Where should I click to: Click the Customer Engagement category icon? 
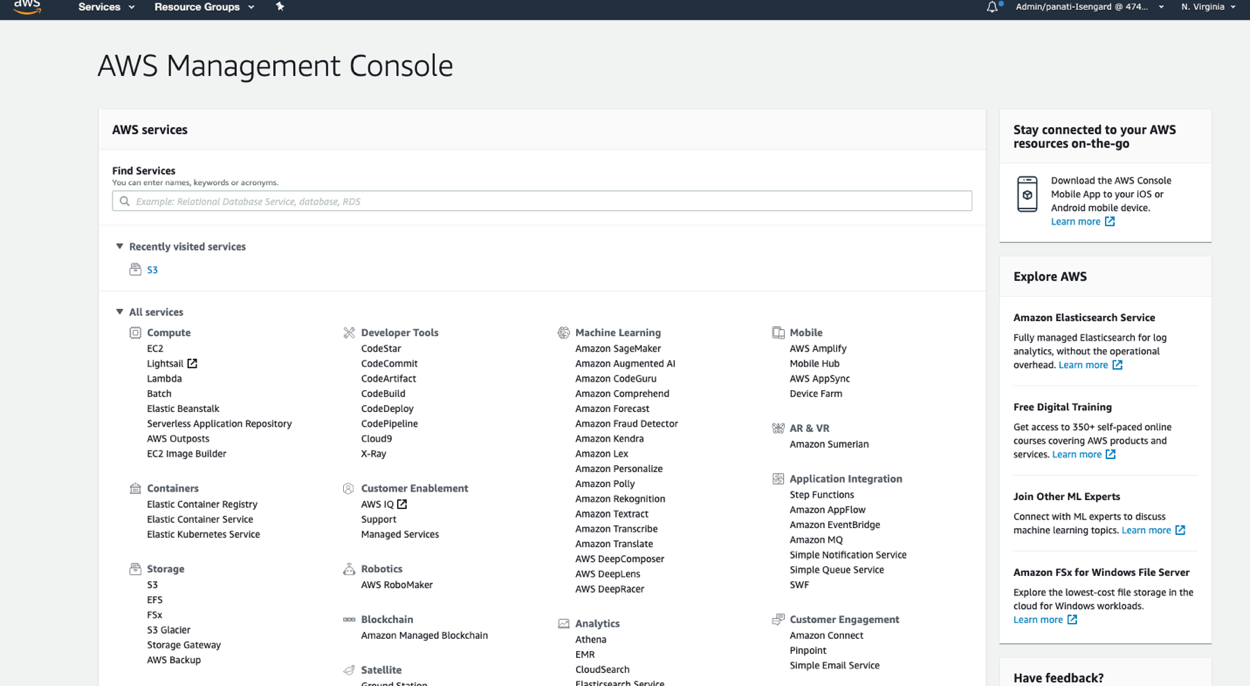point(778,619)
